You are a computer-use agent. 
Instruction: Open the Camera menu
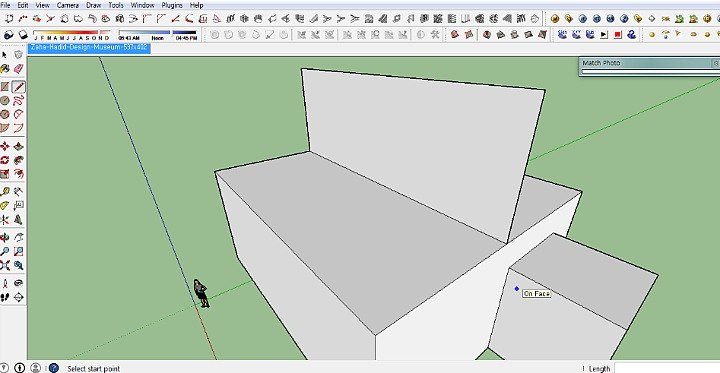tap(68, 5)
